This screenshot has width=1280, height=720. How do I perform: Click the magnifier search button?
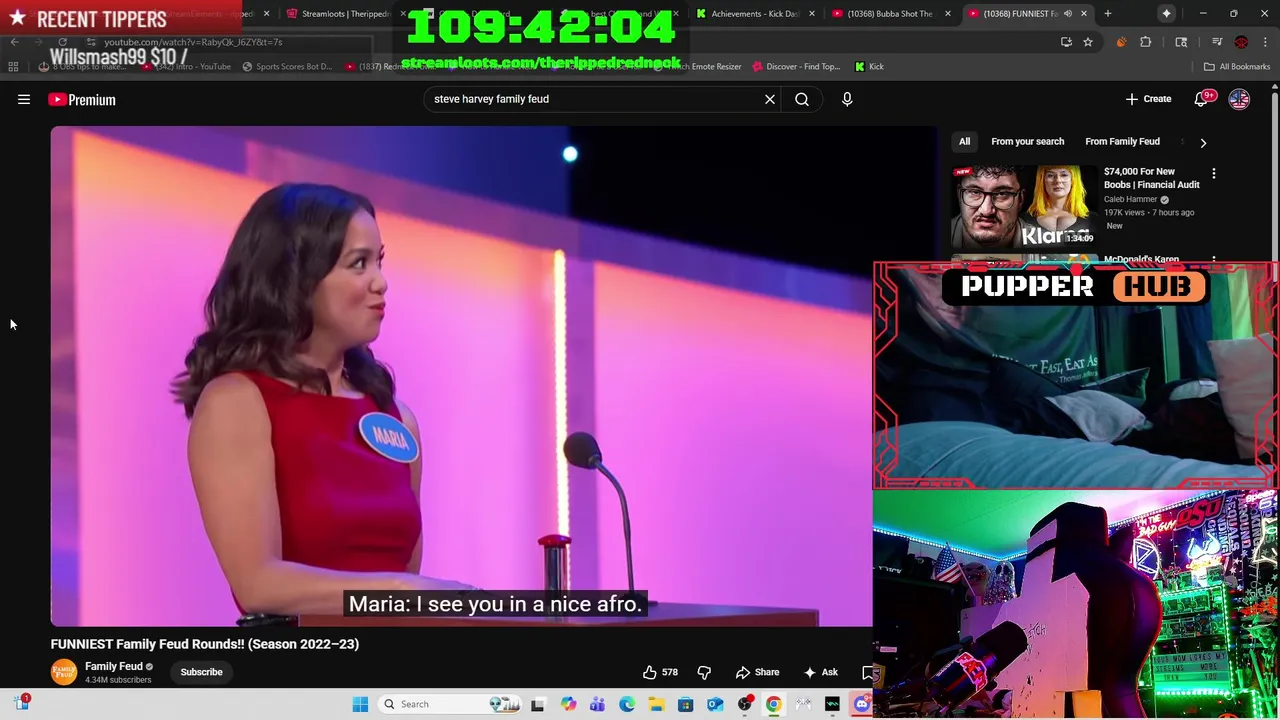[x=802, y=99]
